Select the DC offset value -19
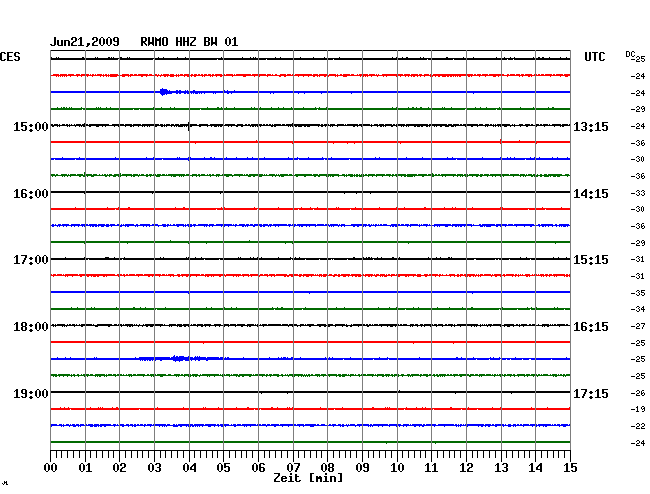The height and width of the screenshot is (494, 650). pos(638,409)
